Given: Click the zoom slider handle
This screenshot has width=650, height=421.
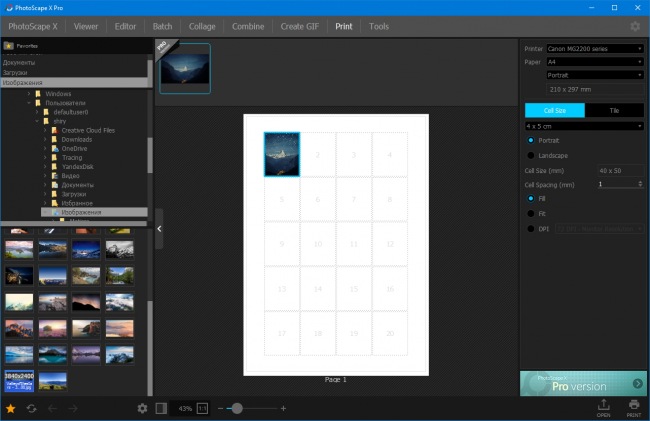Looking at the screenshot, I should pos(237,409).
